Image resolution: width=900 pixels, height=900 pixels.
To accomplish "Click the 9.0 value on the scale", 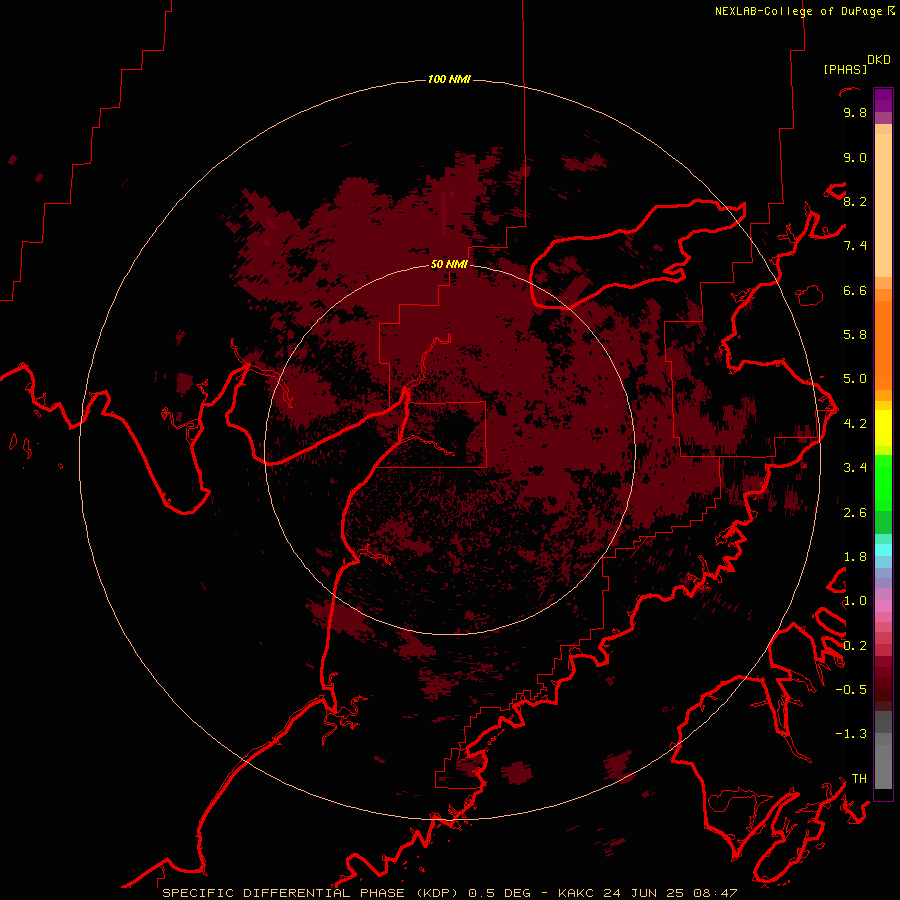I will pyautogui.click(x=855, y=157).
